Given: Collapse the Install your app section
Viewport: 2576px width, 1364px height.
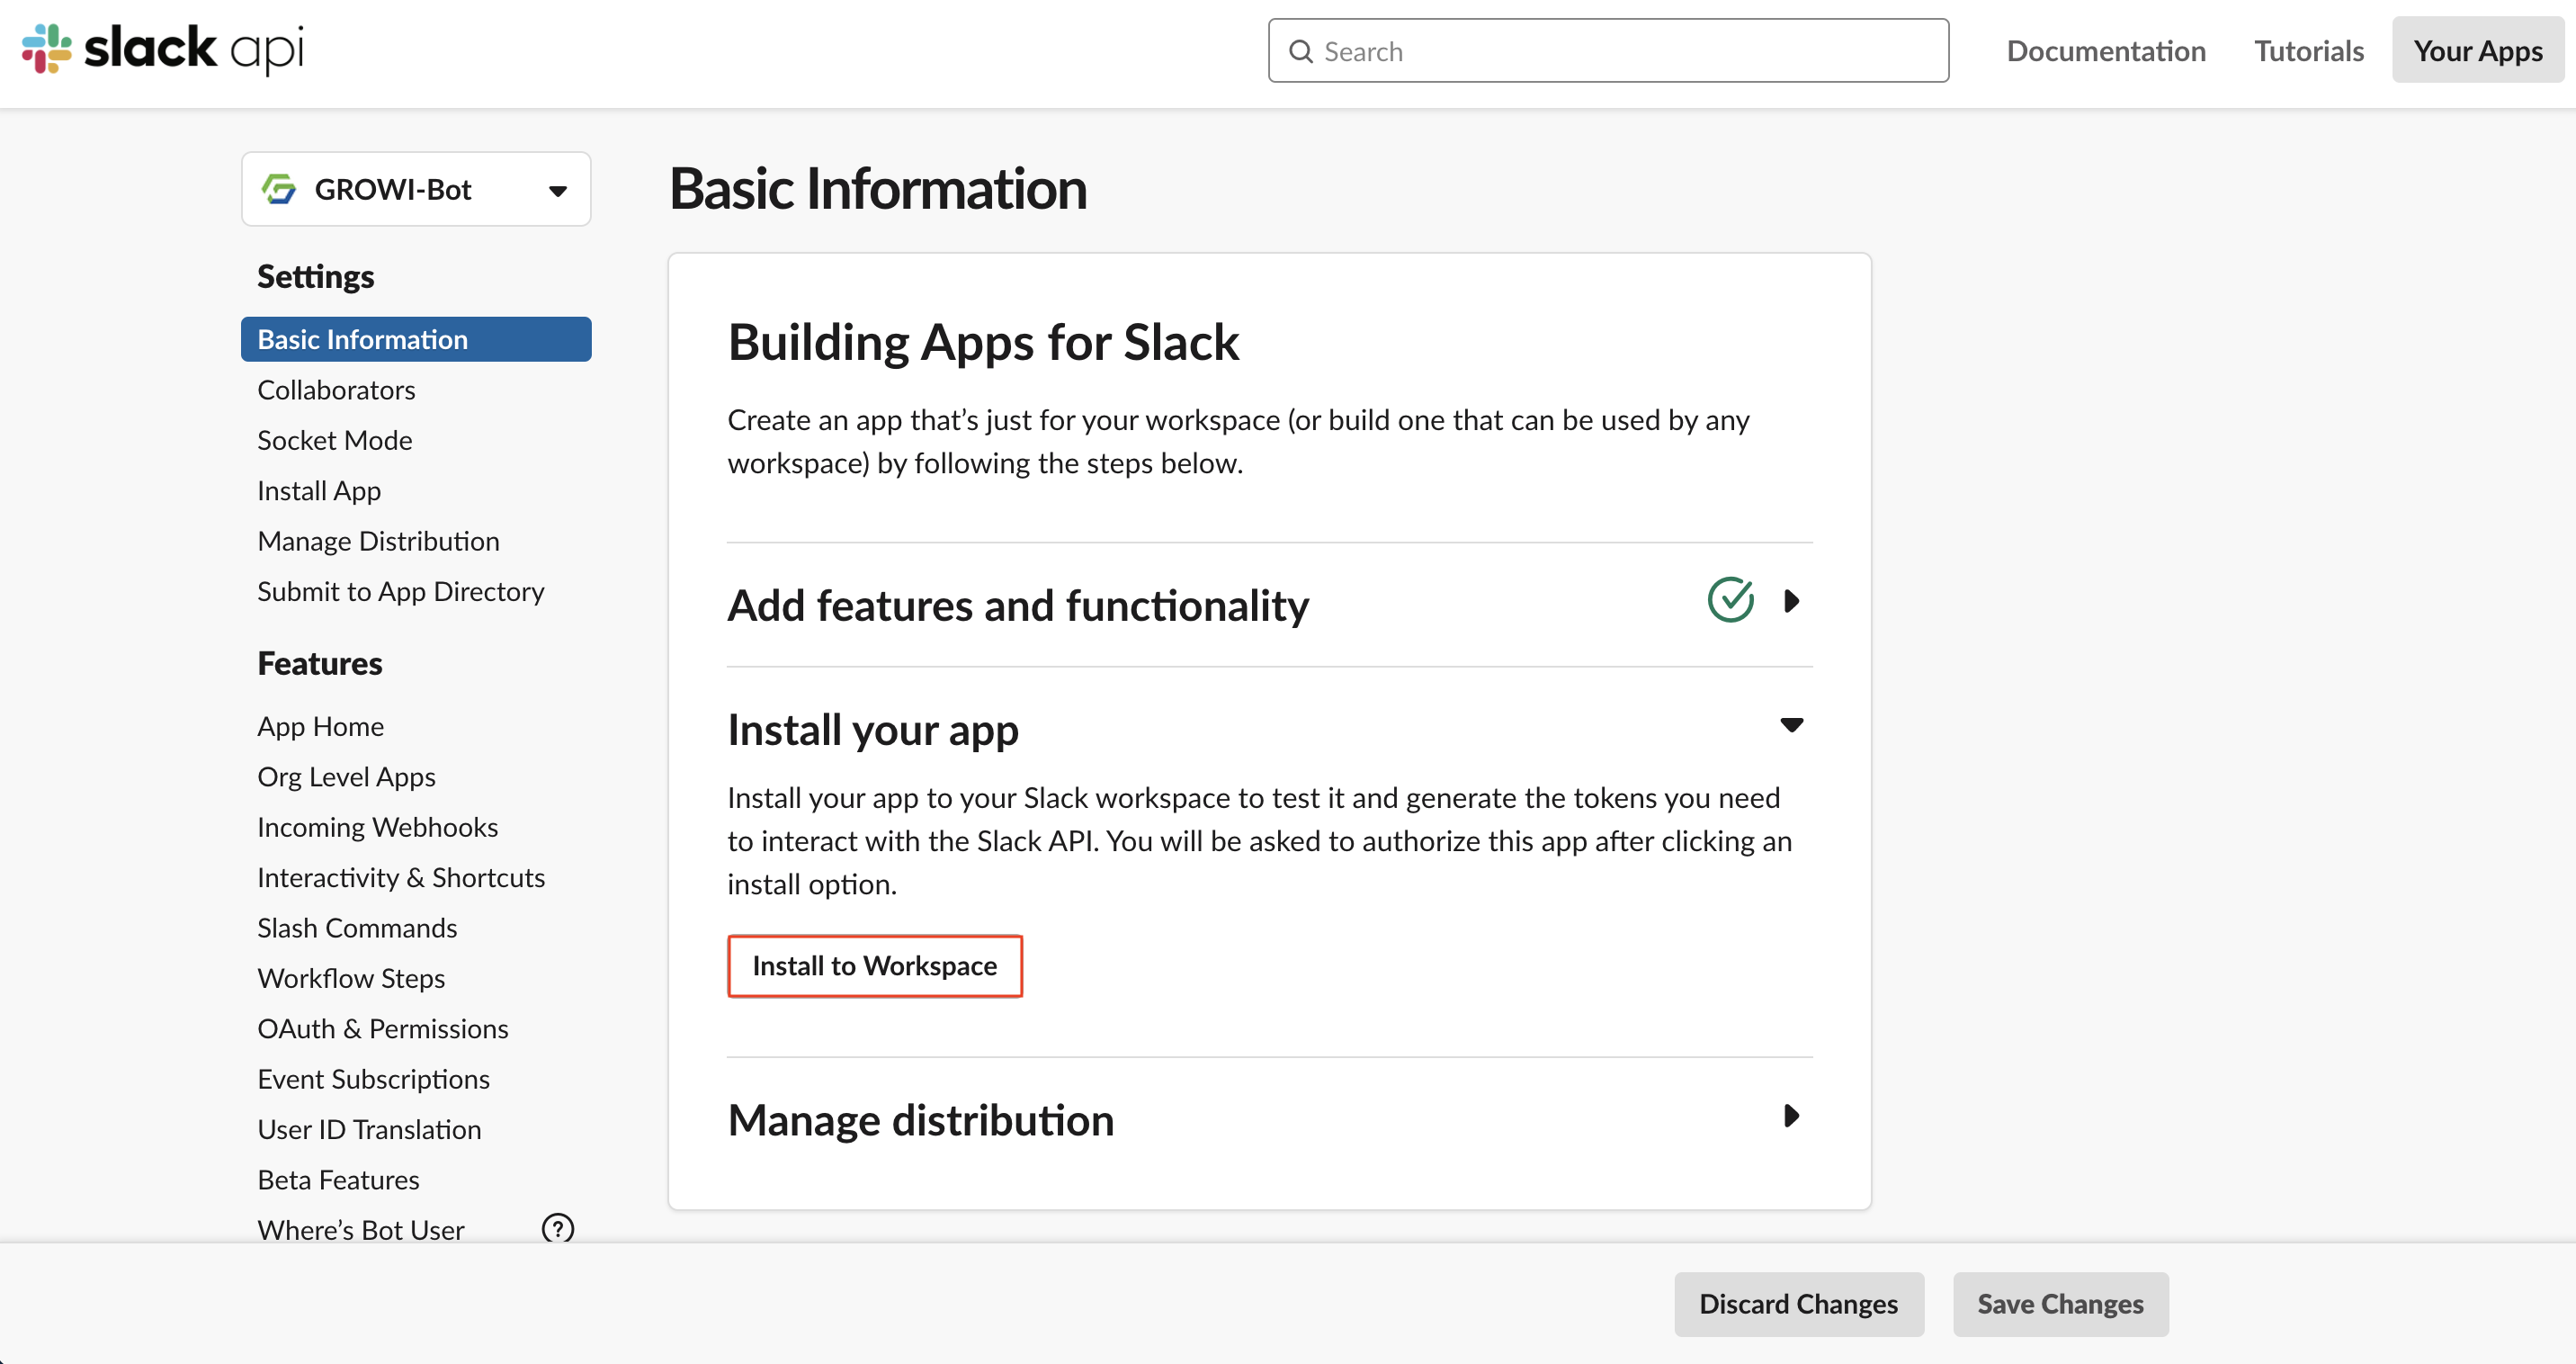Looking at the screenshot, I should pos(1792,725).
